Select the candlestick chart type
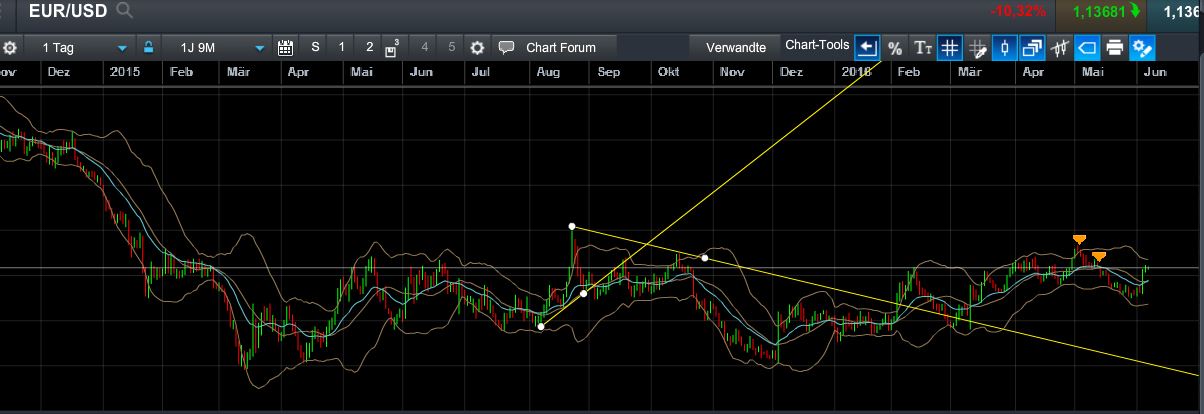 pyautogui.click(x=1005, y=47)
